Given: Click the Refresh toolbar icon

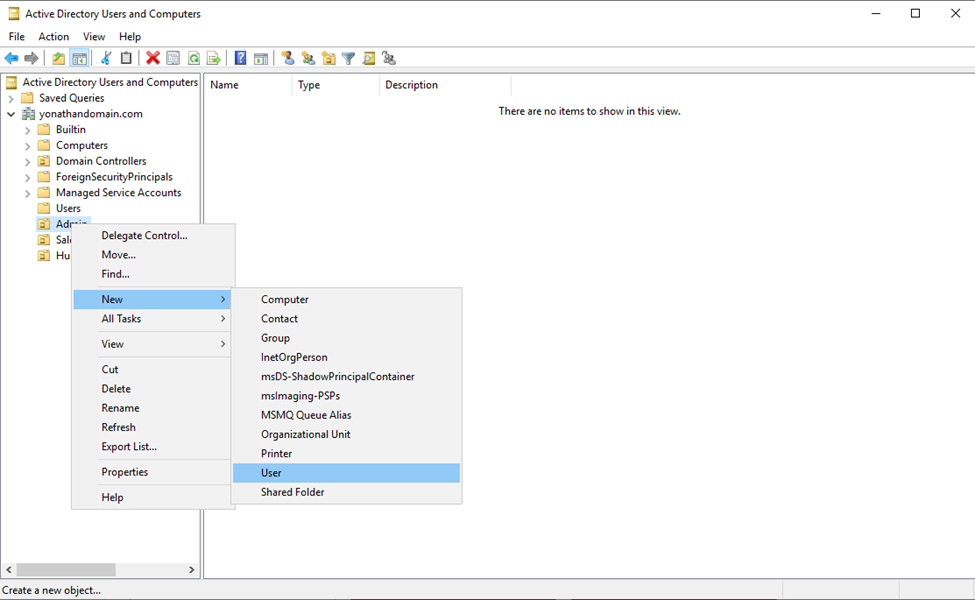Looking at the screenshot, I should point(193,58).
